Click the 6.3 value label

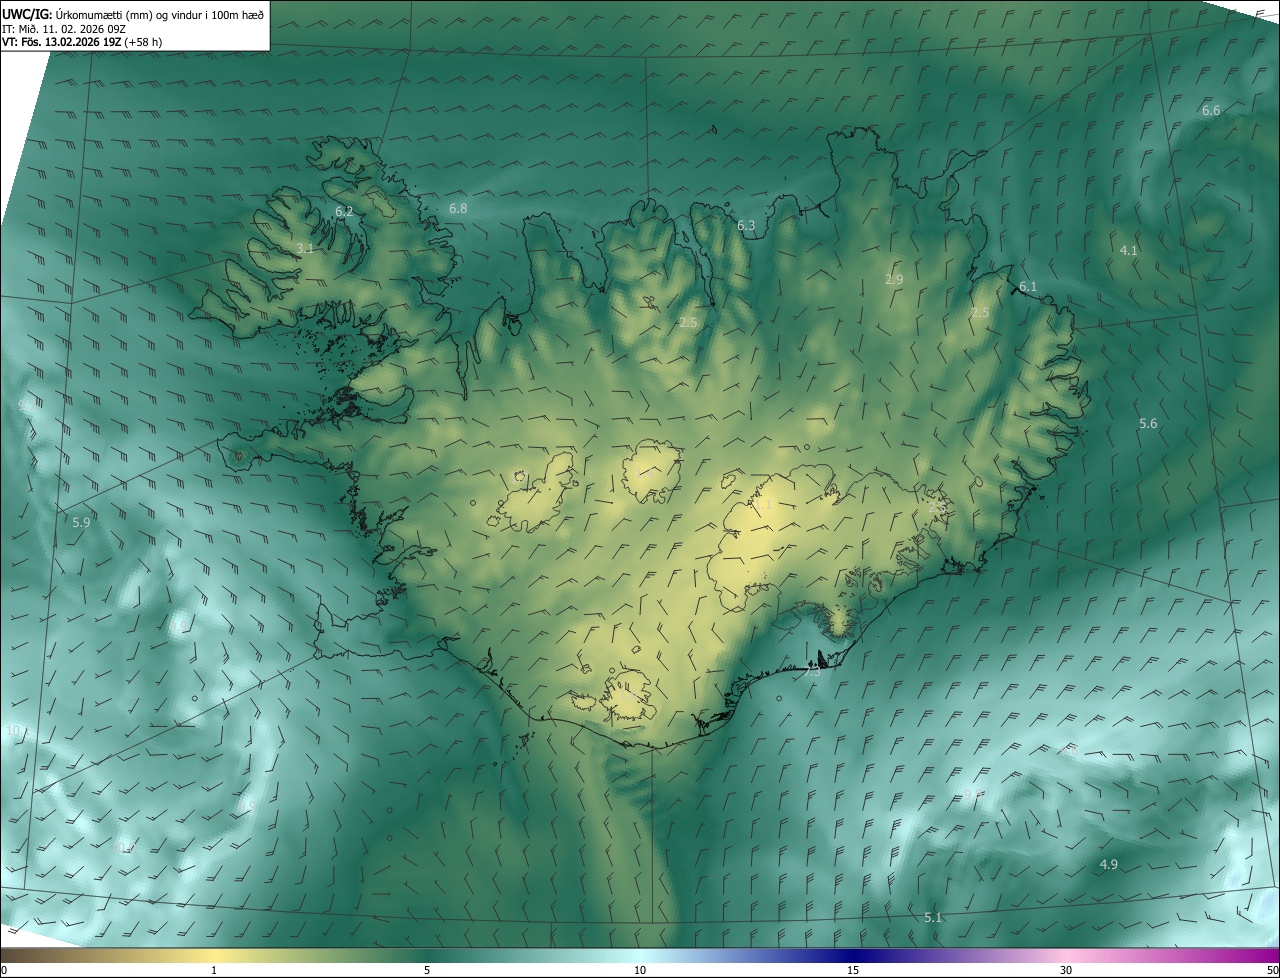pyautogui.click(x=746, y=226)
